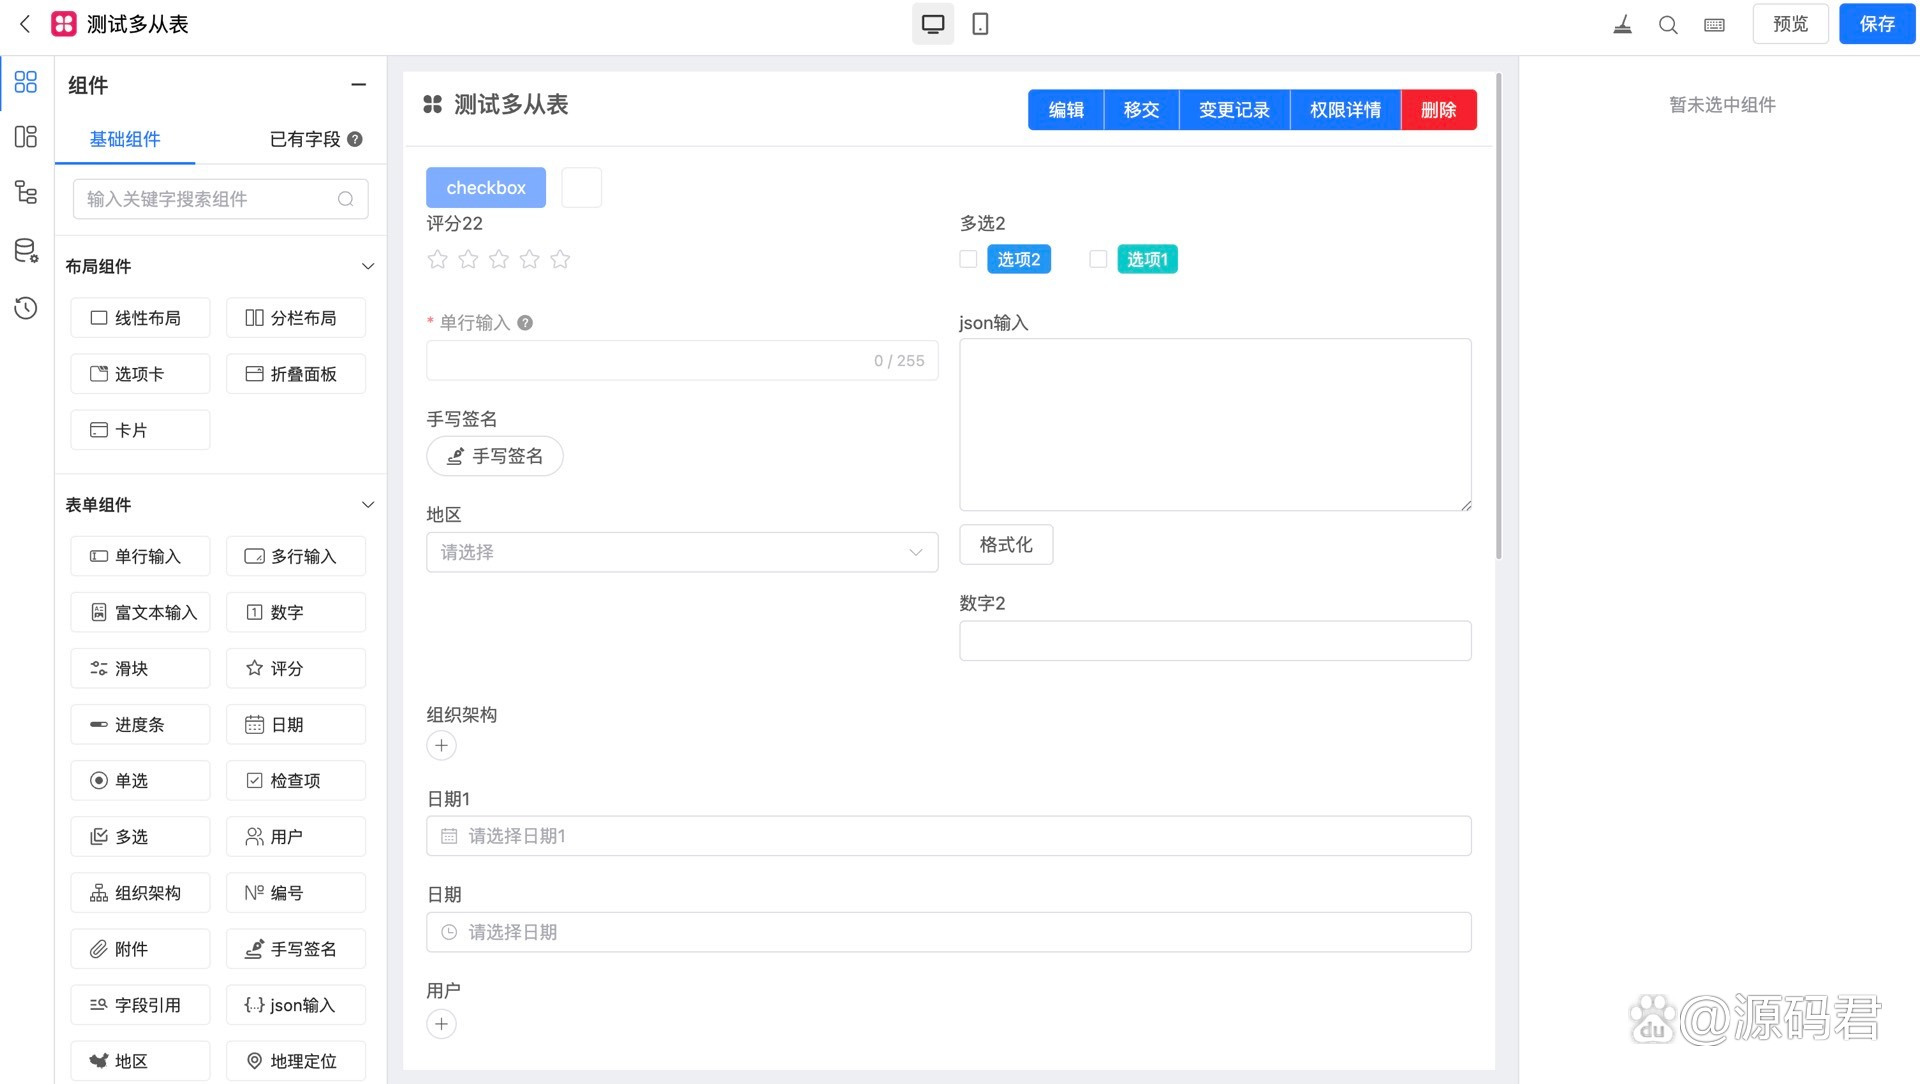The width and height of the screenshot is (1920, 1084).
Task: Add the 分栏布局 column layout component
Action: (296, 318)
